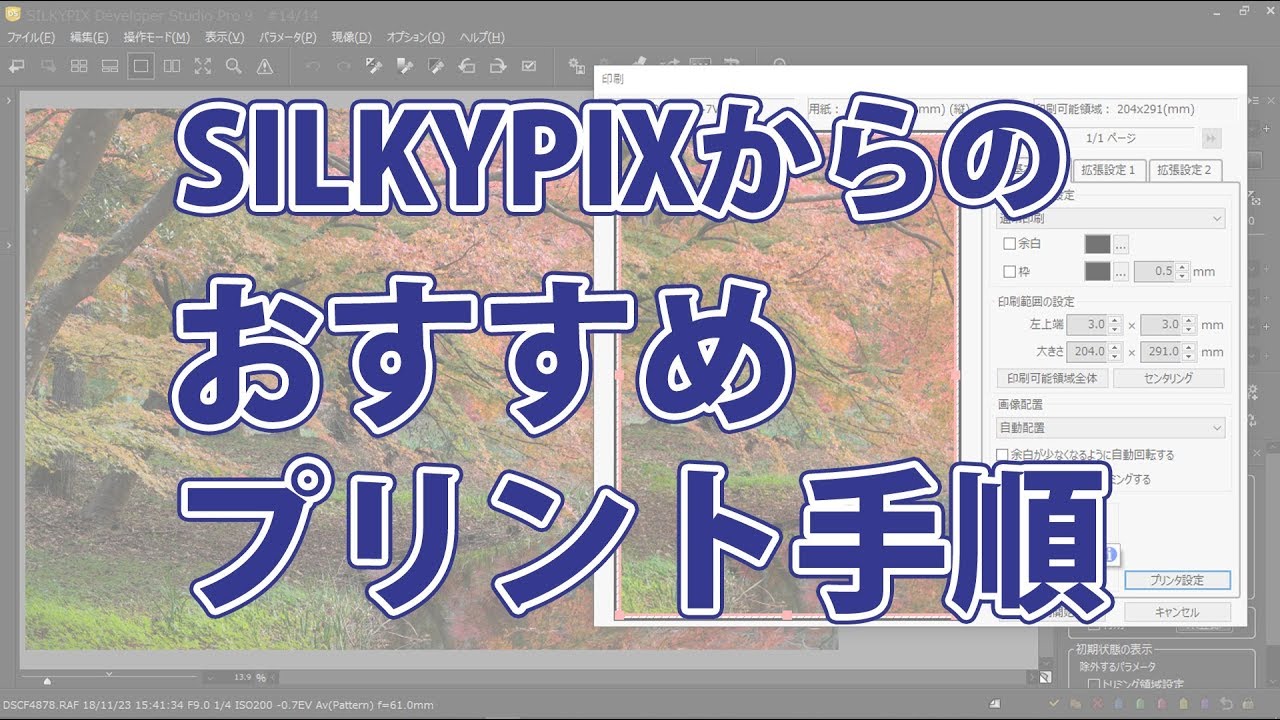The height and width of the screenshot is (720, 1280).
Task: Click the 印刷可能領域全体 button
Action: (1052, 378)
